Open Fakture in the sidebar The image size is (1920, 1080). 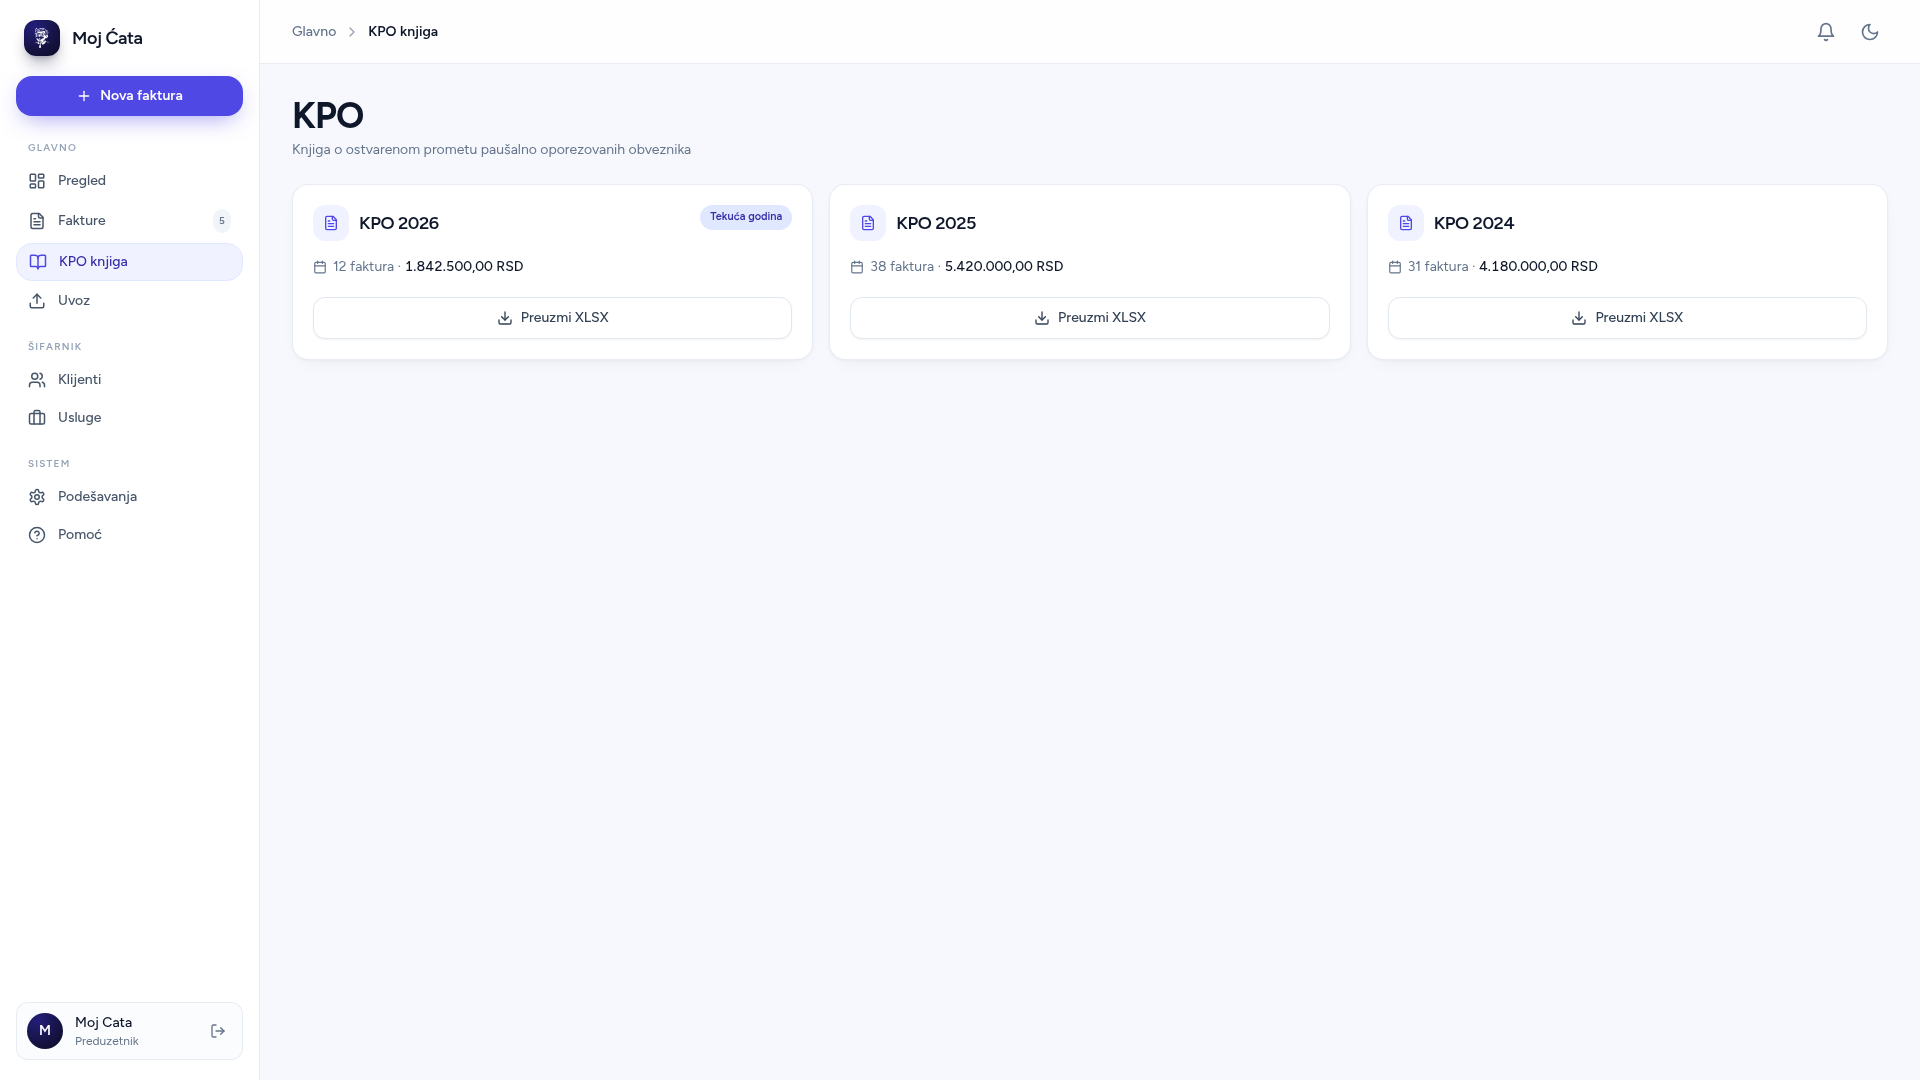129,221
